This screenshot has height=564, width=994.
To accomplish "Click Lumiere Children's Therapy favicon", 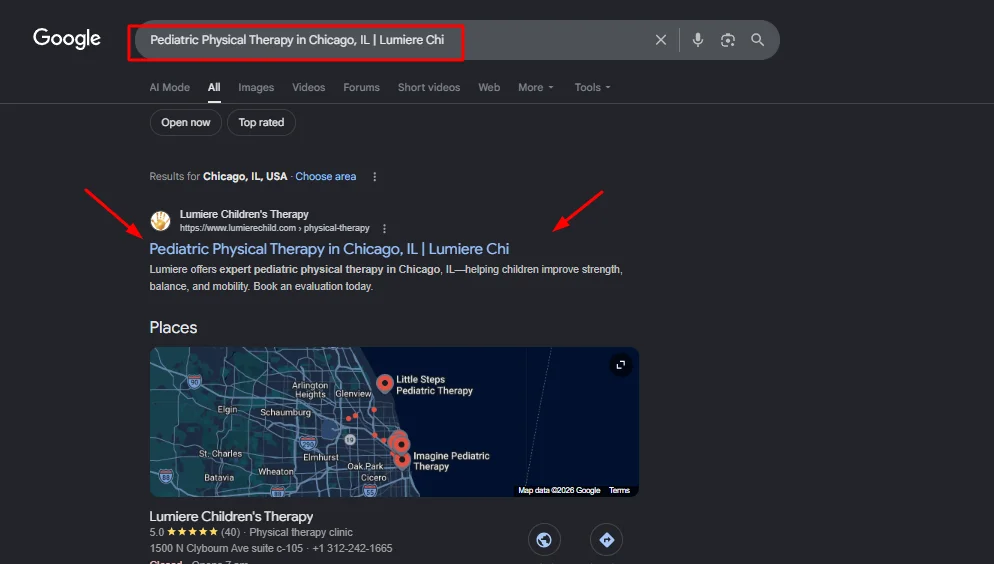I will 160,221.
